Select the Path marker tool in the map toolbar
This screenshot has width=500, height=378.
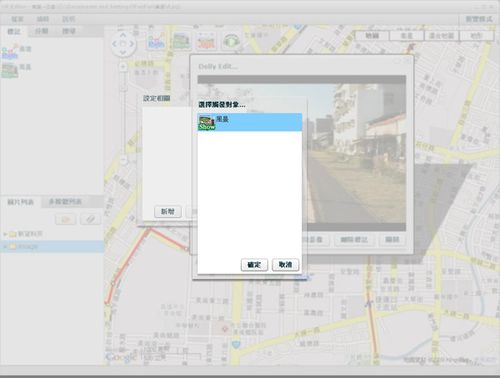(156, 41)
